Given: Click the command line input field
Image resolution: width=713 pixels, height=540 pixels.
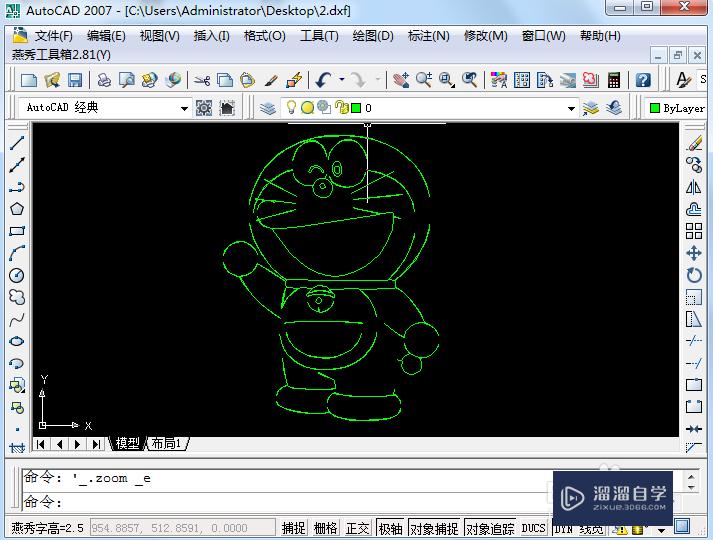Looking at the screenshot, I should point(285,502).
